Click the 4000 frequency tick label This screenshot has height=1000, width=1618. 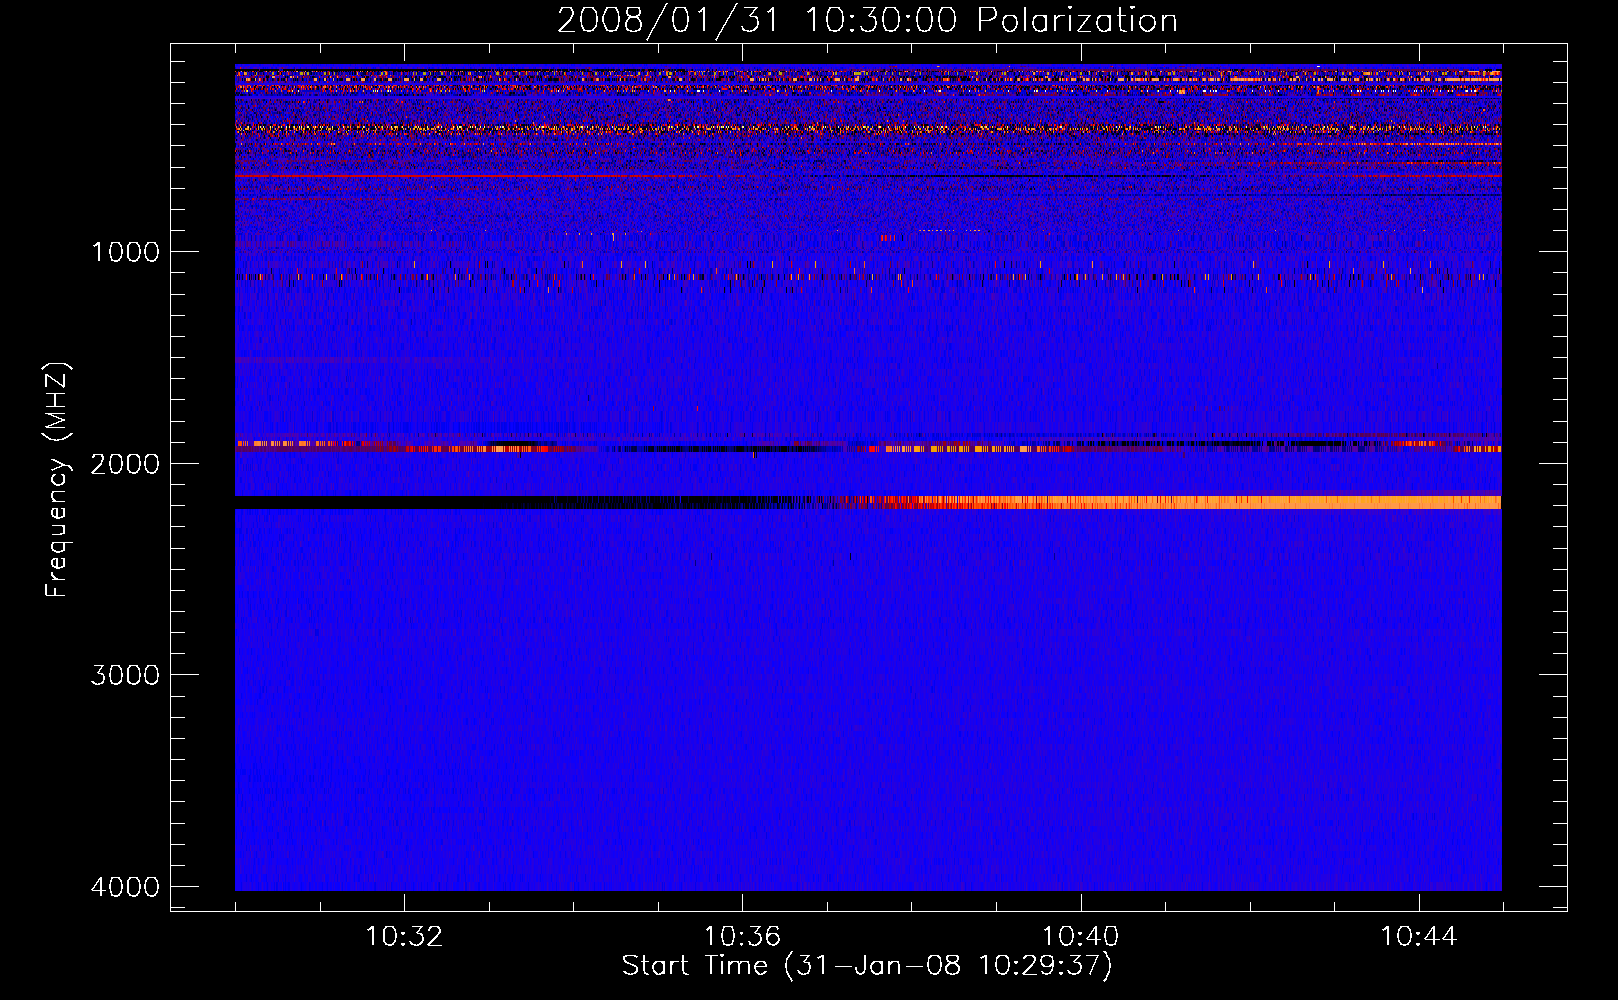tap(125, 887)
